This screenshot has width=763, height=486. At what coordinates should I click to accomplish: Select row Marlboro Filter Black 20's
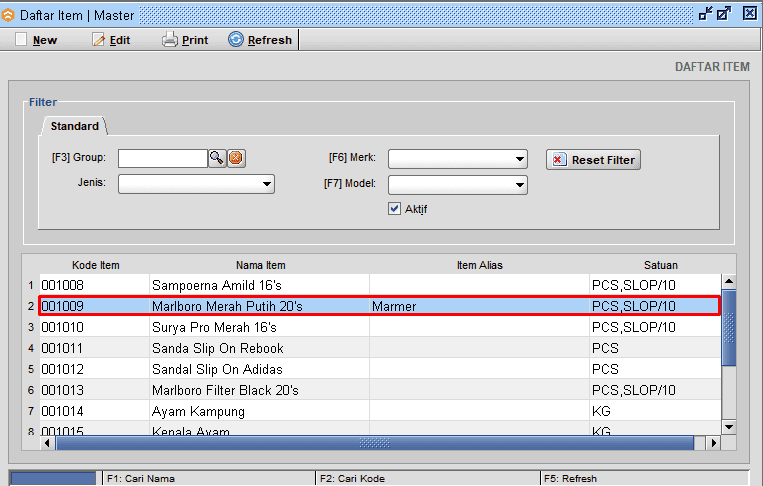[380, 390]
